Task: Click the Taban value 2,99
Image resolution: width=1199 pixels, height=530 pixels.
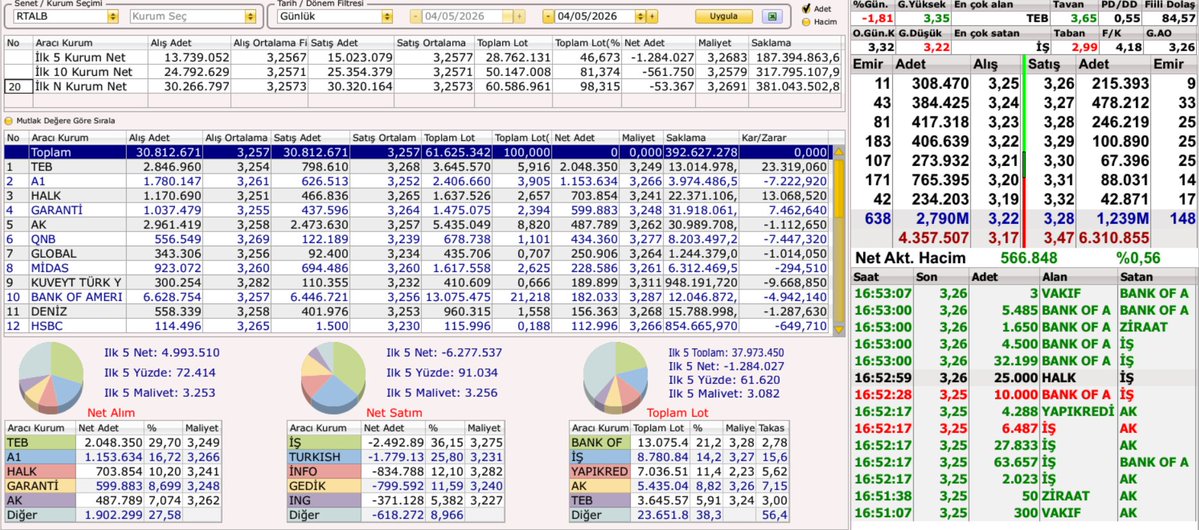Action: 1084,47
